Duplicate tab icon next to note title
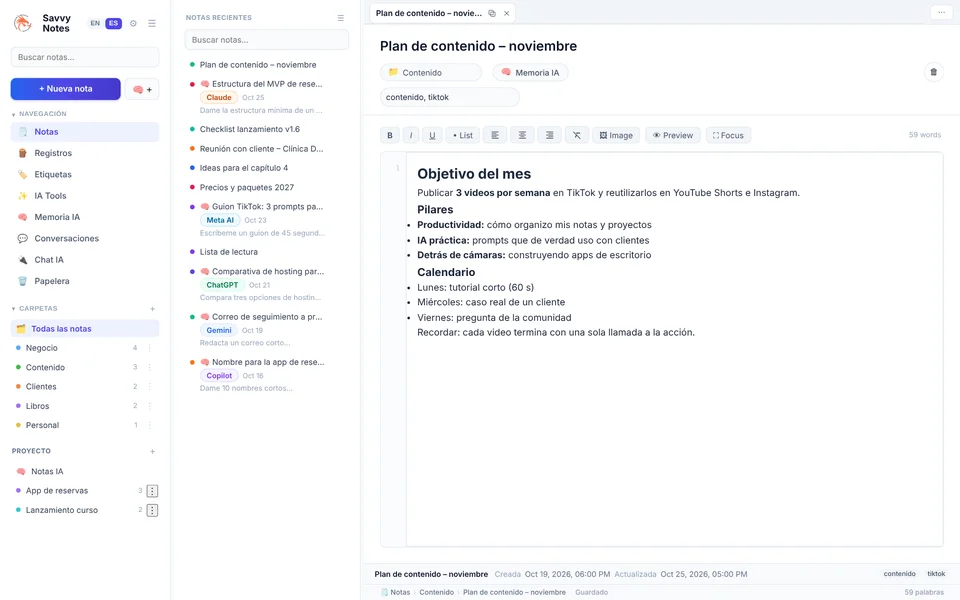960x600 pixels. click(492, 13)
